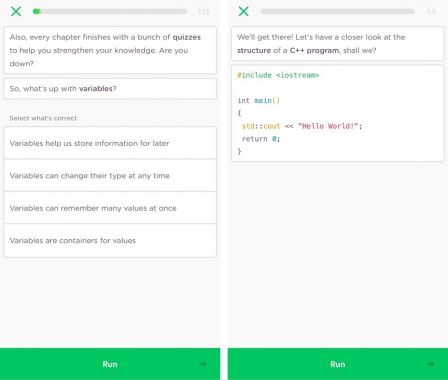Click Run button on the C++ code screen
This screenshot has height=380, width=448.
[x=338, y=364]
